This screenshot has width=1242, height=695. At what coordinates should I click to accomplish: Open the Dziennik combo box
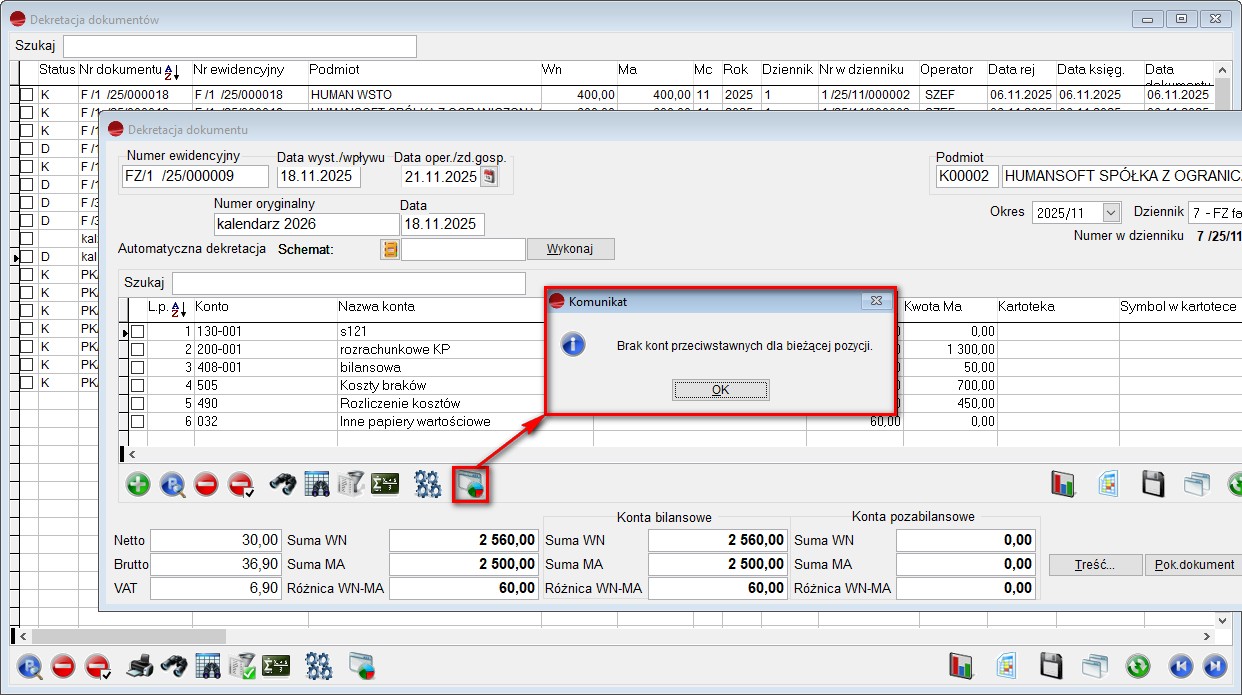point(1214,213)
